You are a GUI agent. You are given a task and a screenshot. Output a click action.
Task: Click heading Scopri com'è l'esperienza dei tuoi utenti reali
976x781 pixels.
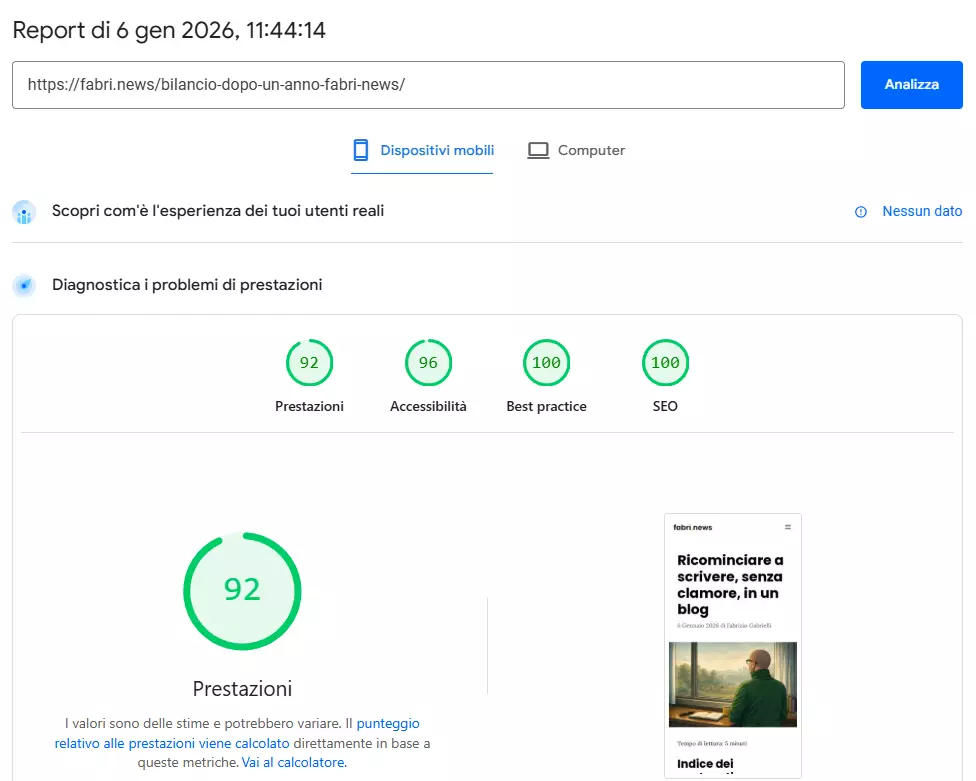[218, 211]
